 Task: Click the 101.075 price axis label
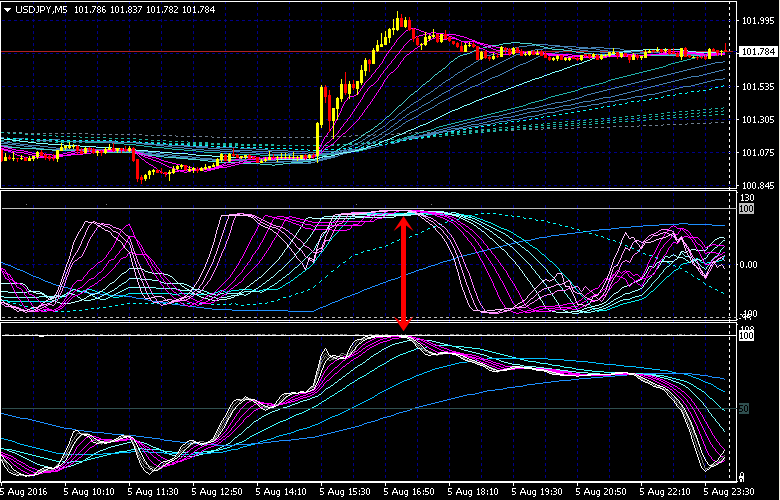click(x=757, y=153)
